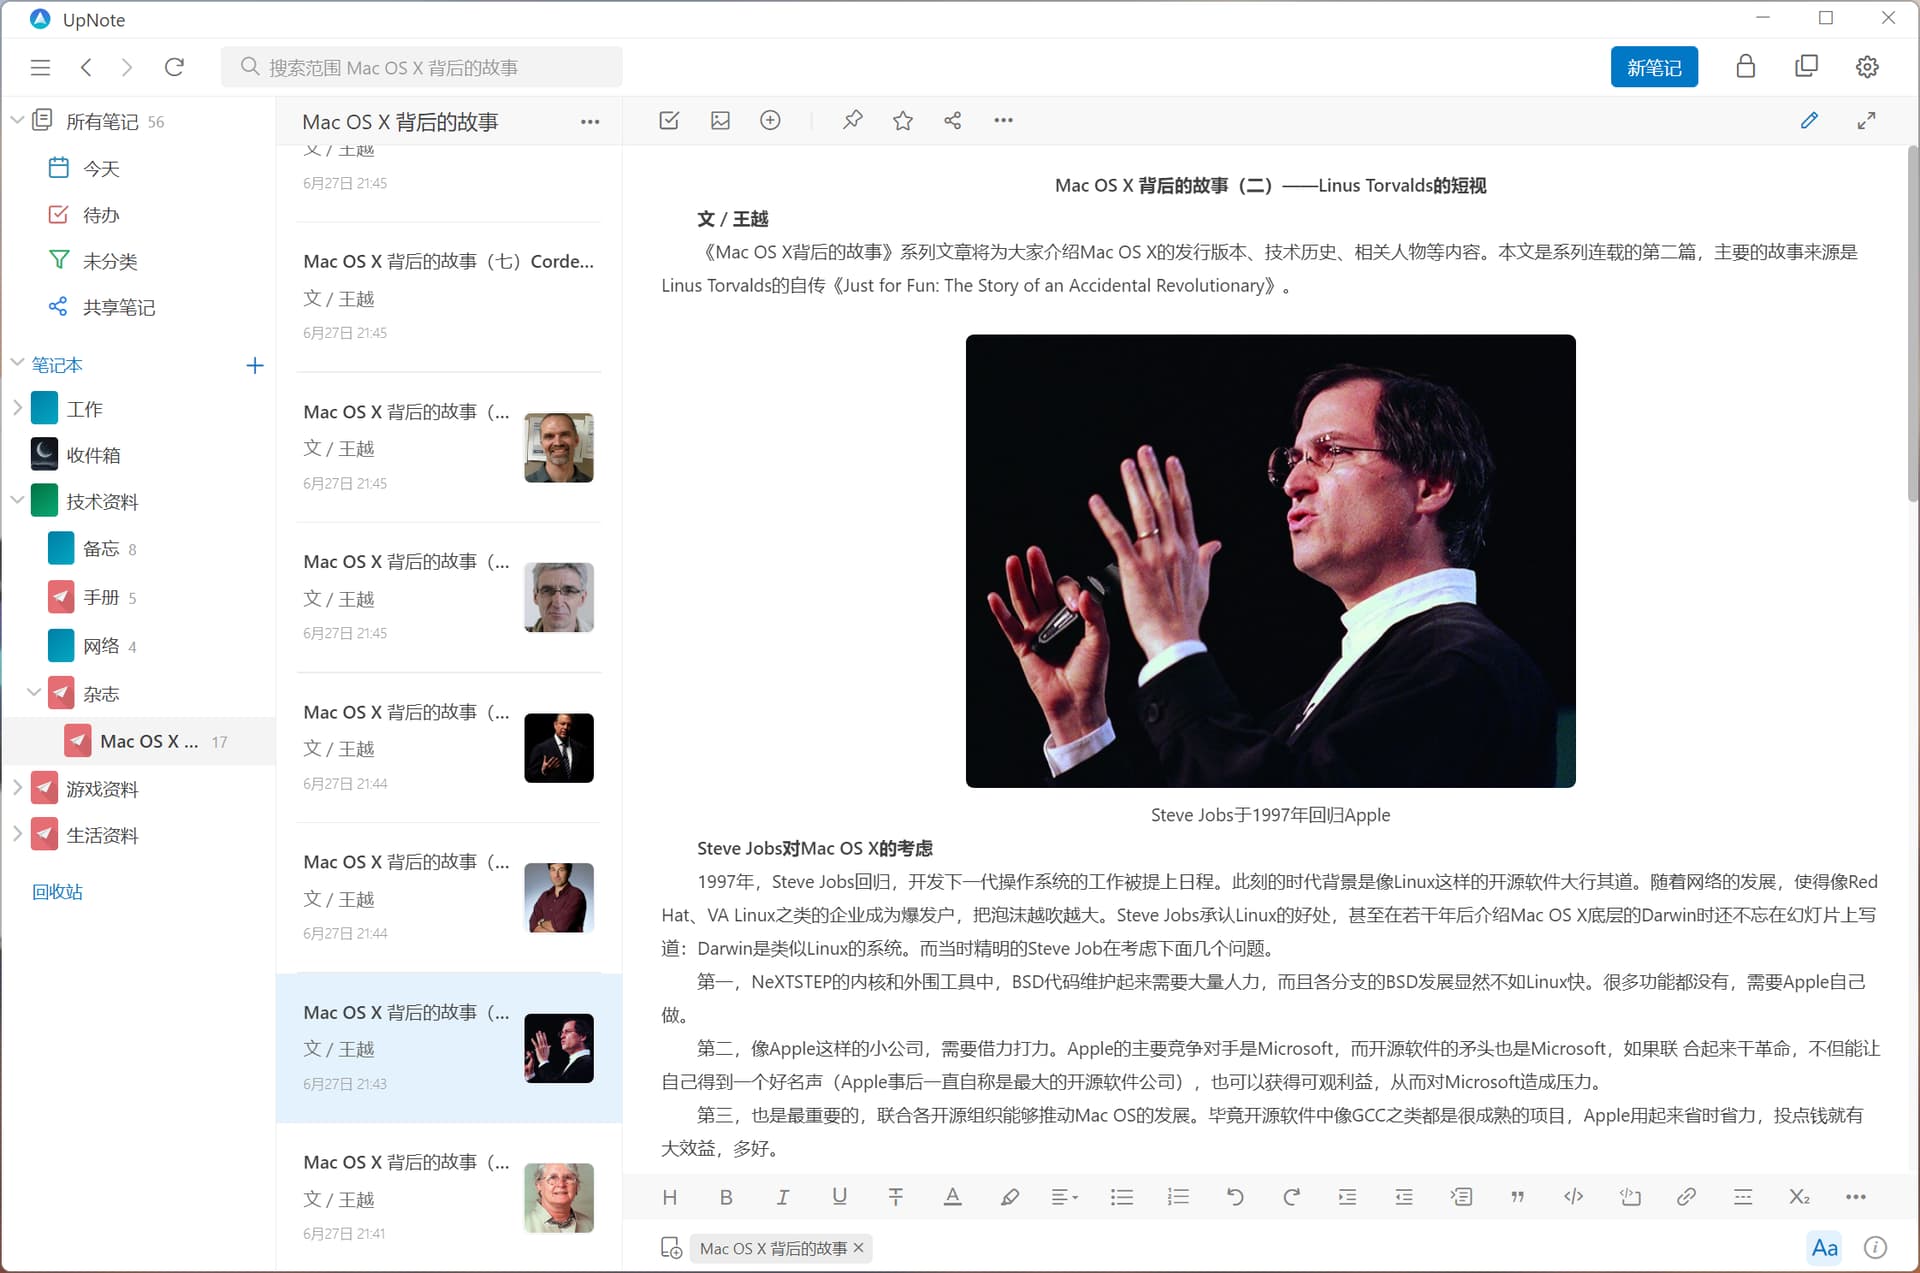This screenshot has width=1920, height=1273.
Task: Open the text alignment dropdown
Action: pos(1064,1197)
